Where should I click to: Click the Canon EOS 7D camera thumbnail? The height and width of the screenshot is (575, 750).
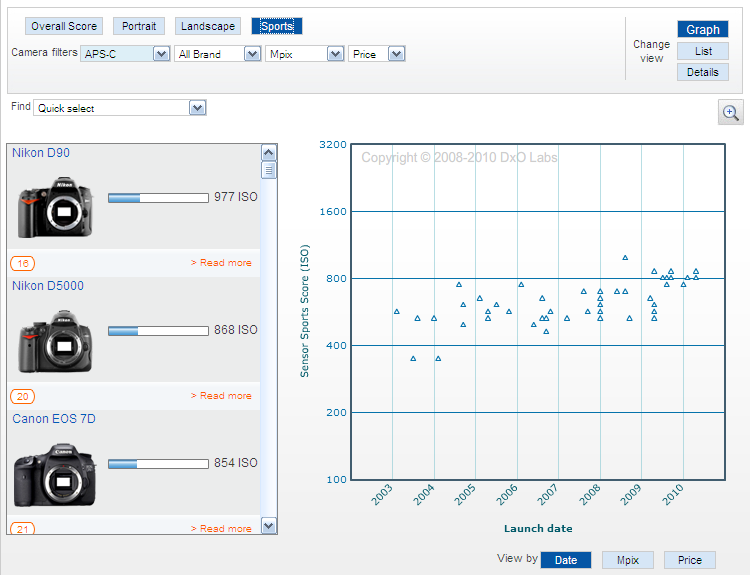coord(55,475)
